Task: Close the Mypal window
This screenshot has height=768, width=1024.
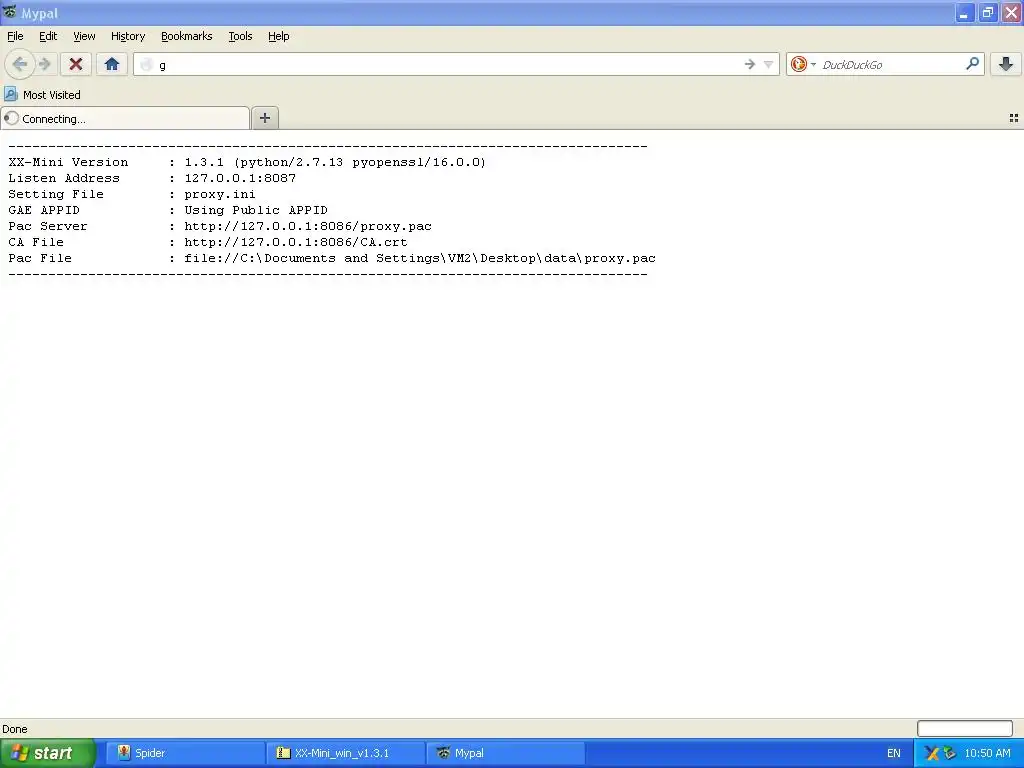Action: 1011,13
